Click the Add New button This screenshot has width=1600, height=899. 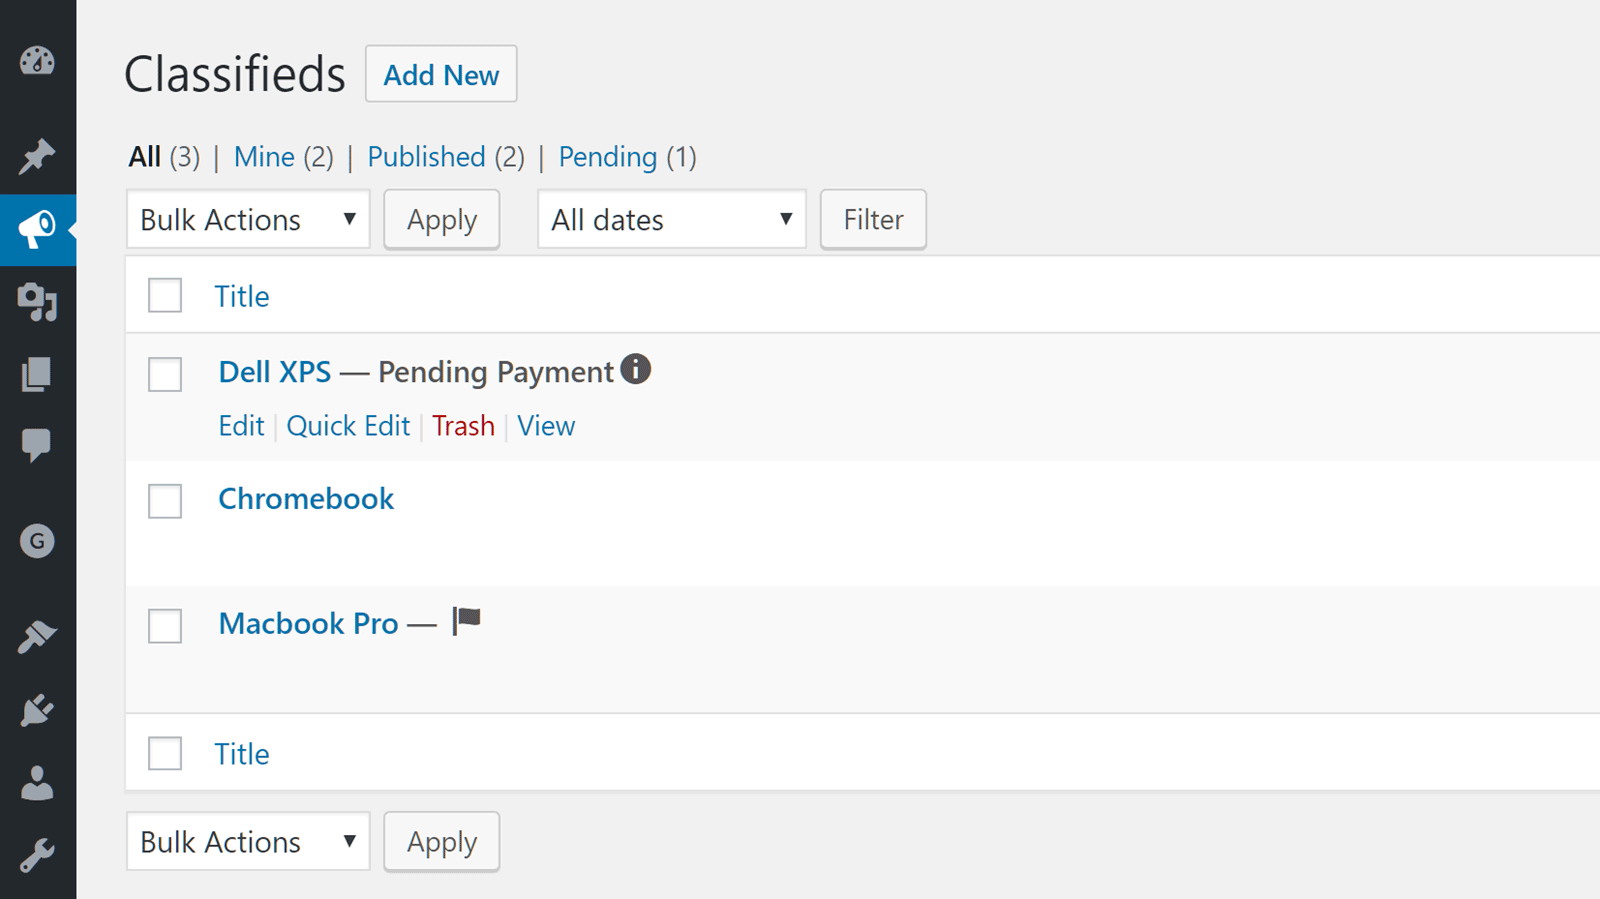point(441,75)
